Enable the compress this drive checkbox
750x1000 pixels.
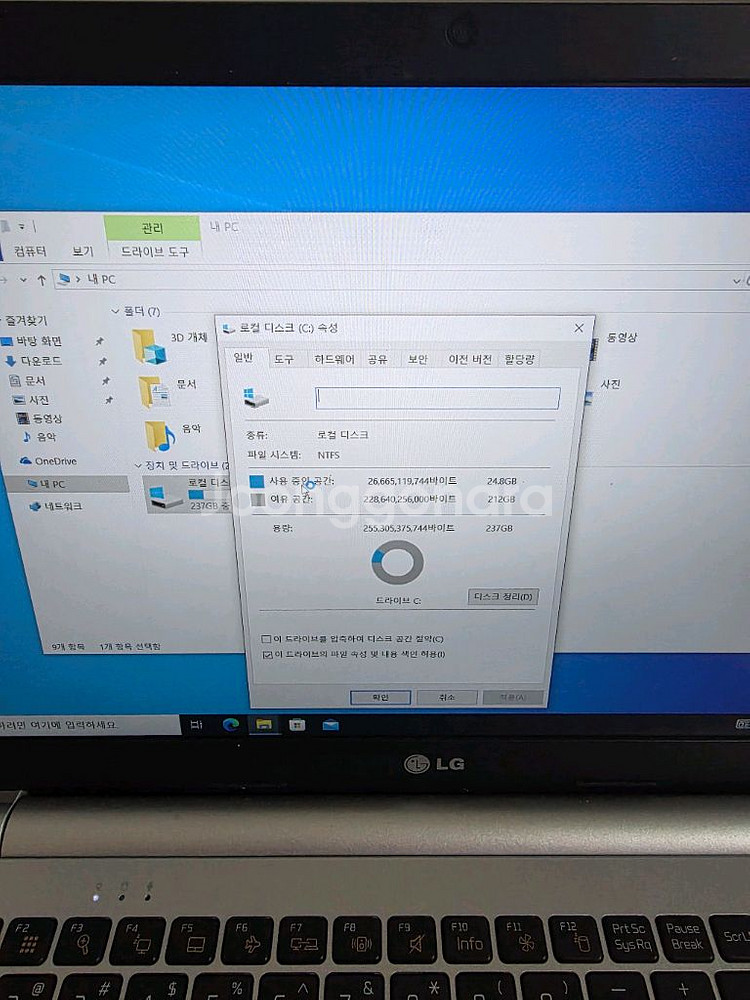266,639
